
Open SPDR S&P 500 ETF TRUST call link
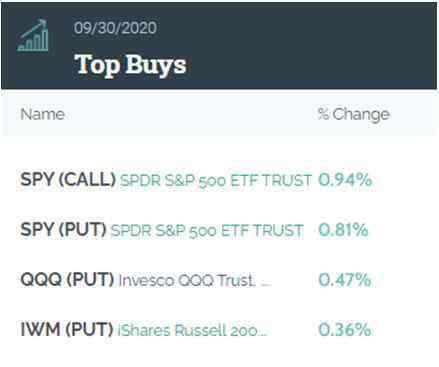216,180
